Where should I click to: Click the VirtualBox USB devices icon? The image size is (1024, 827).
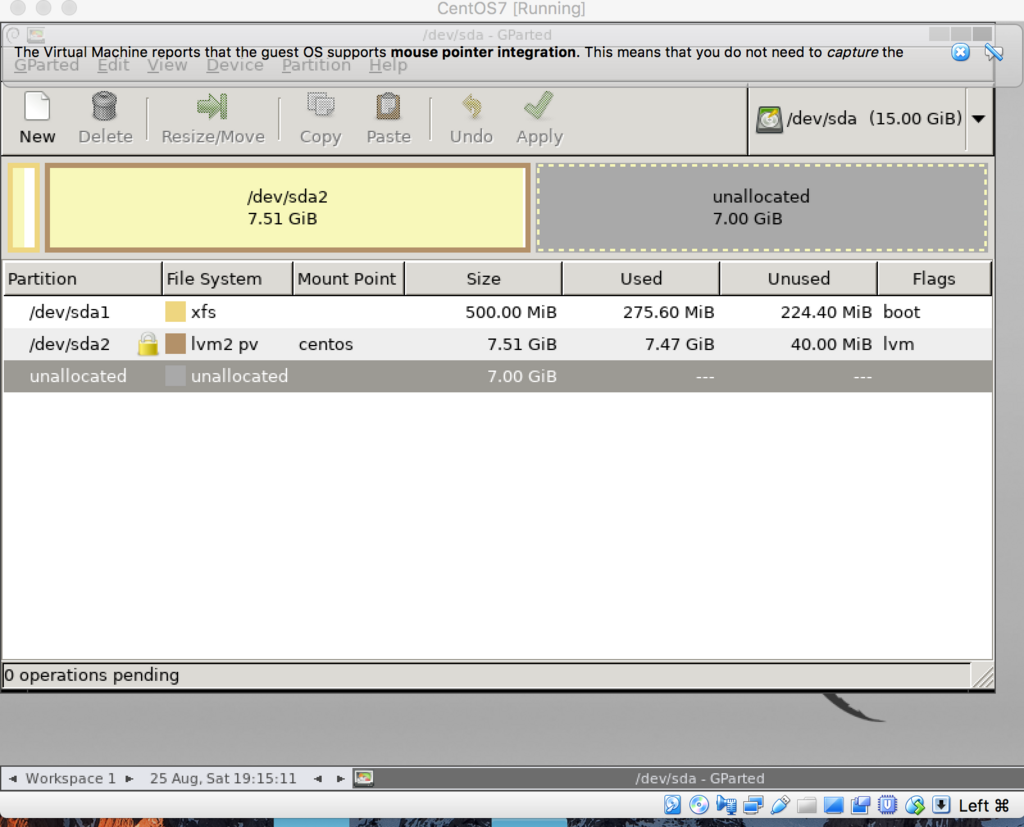click(x=780, y=805)
